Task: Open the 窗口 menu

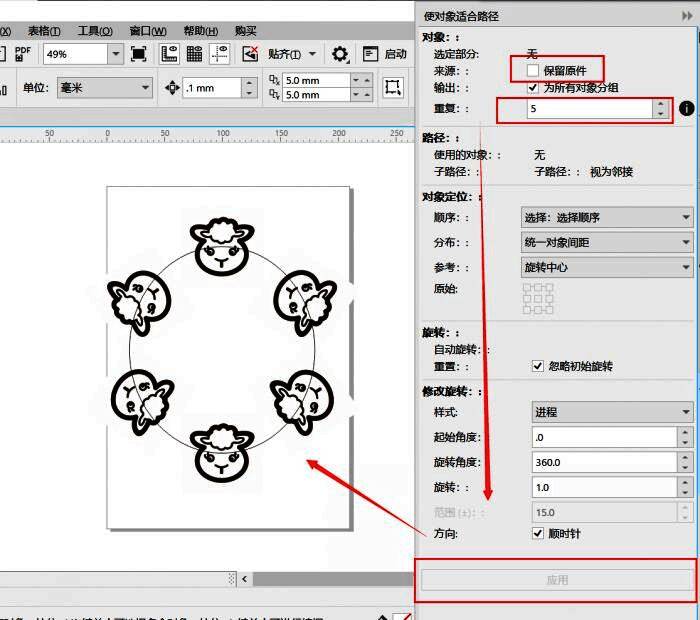Action: tap(148, 30)
